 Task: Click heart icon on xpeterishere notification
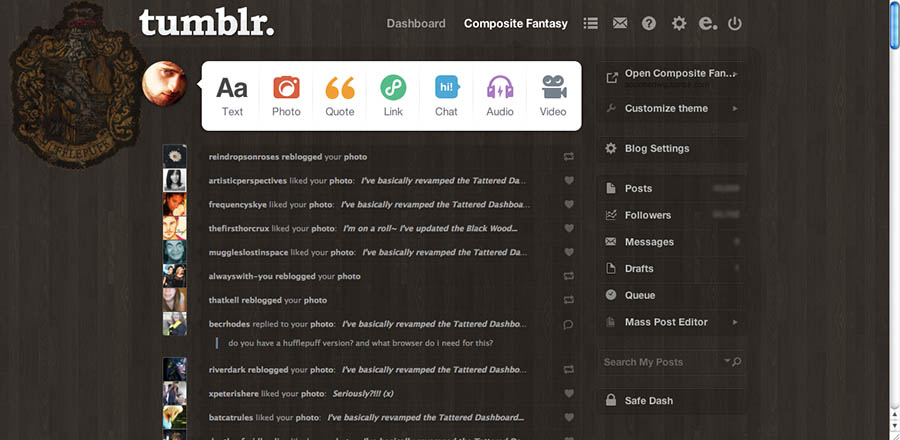pyautogui.click(x=569, y=394)
